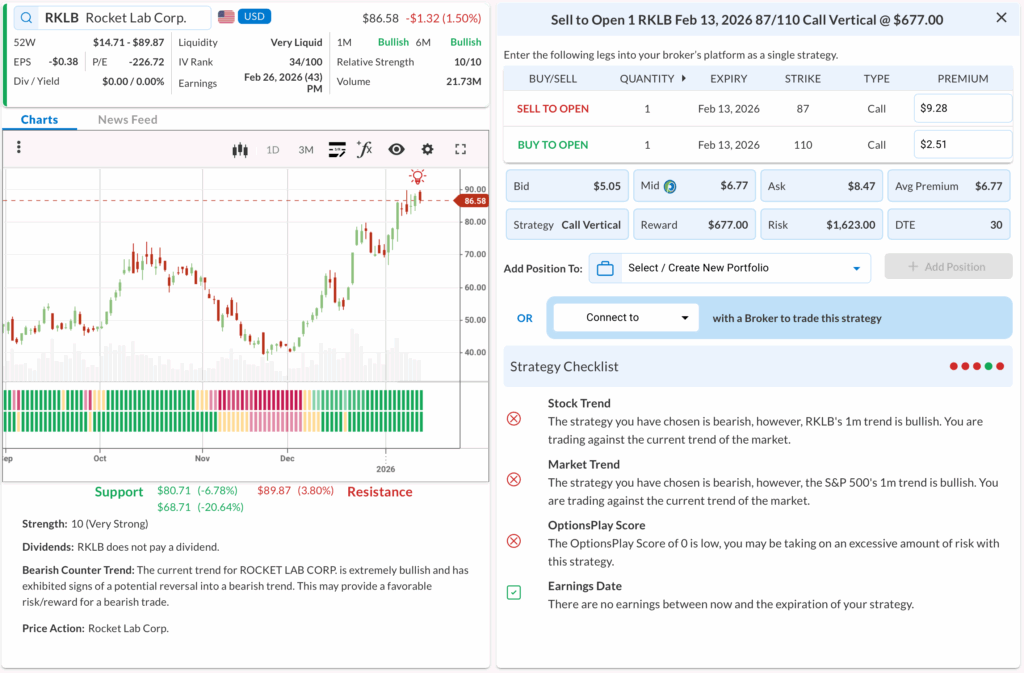Click the $9.28 premium input field
Viewport: 1024px width, 673px height.
tap(962, 108)
